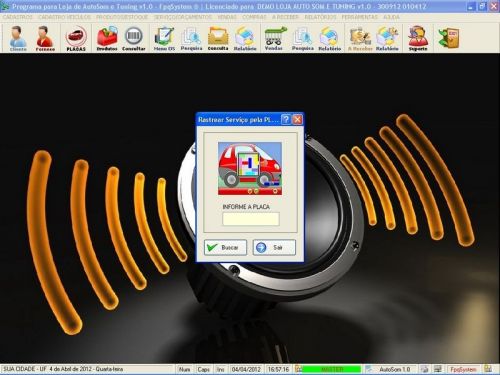Click the rightmost status bar icon
Screen dimensions: 500x375
pyautogui.click(x=488, y=369)
